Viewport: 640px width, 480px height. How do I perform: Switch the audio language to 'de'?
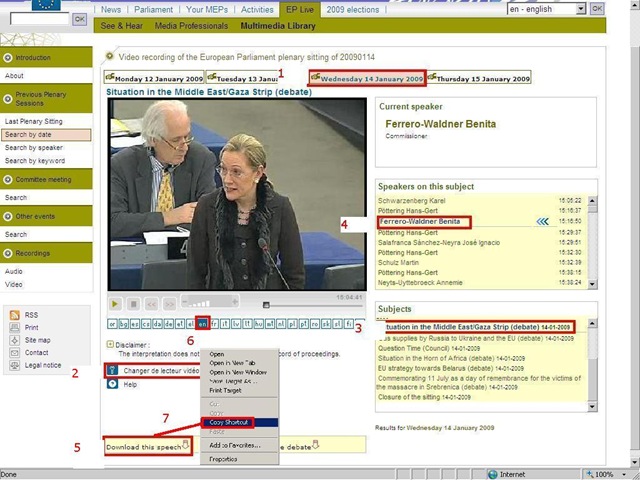[168, 324]
